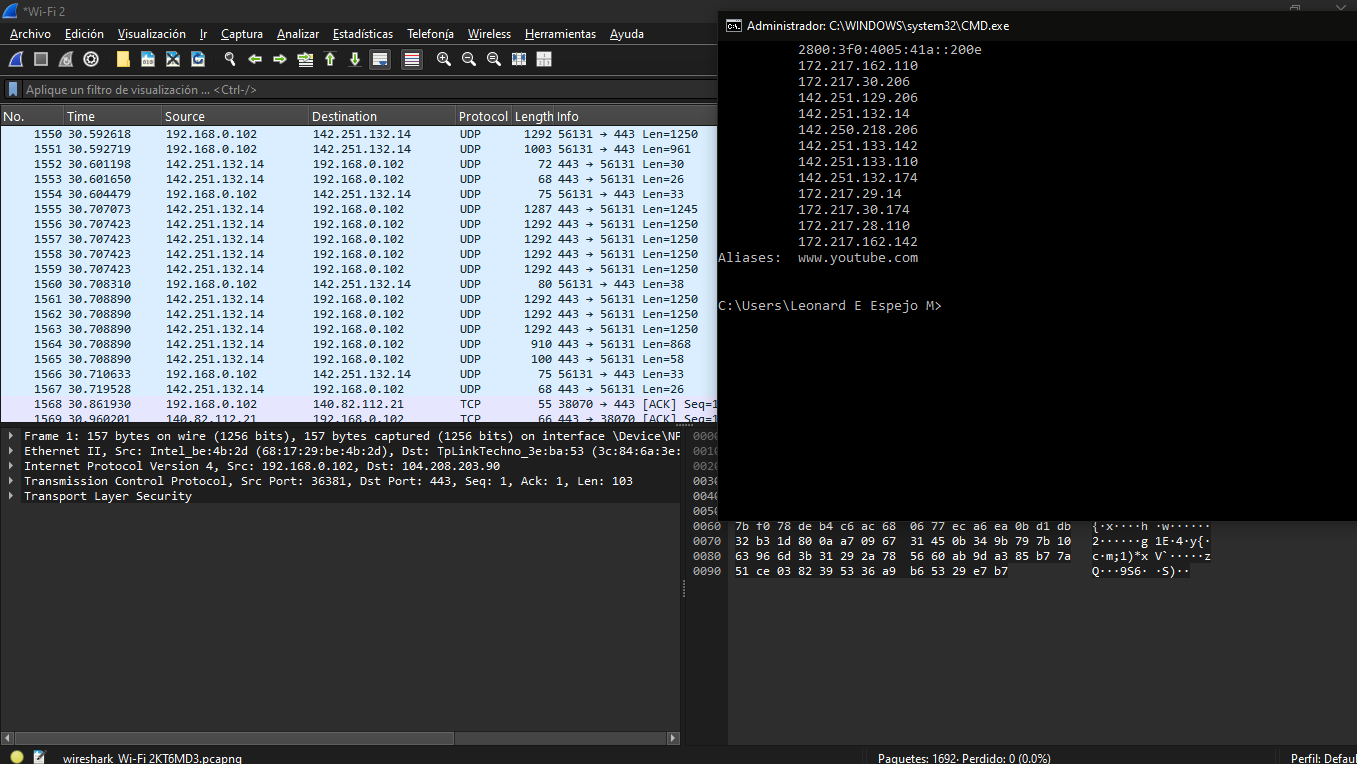The image size is (1357, 764).
Task: Expand Transmission Control Protocol section
Action: [x=11, y=481]
